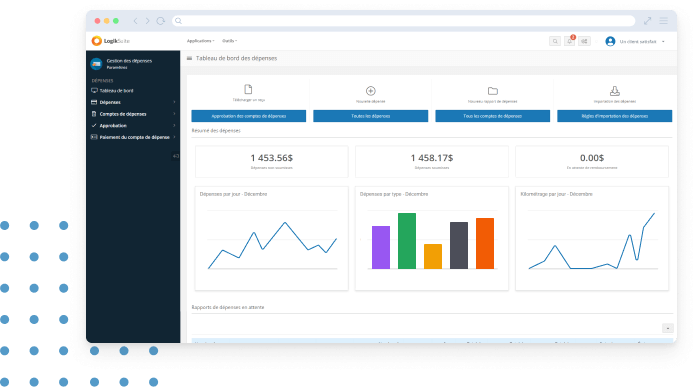Click the 'Dépenses par type - Décembre' chart title
The width and height of the screenshot is (697, 387).
[x=394, y=194]
